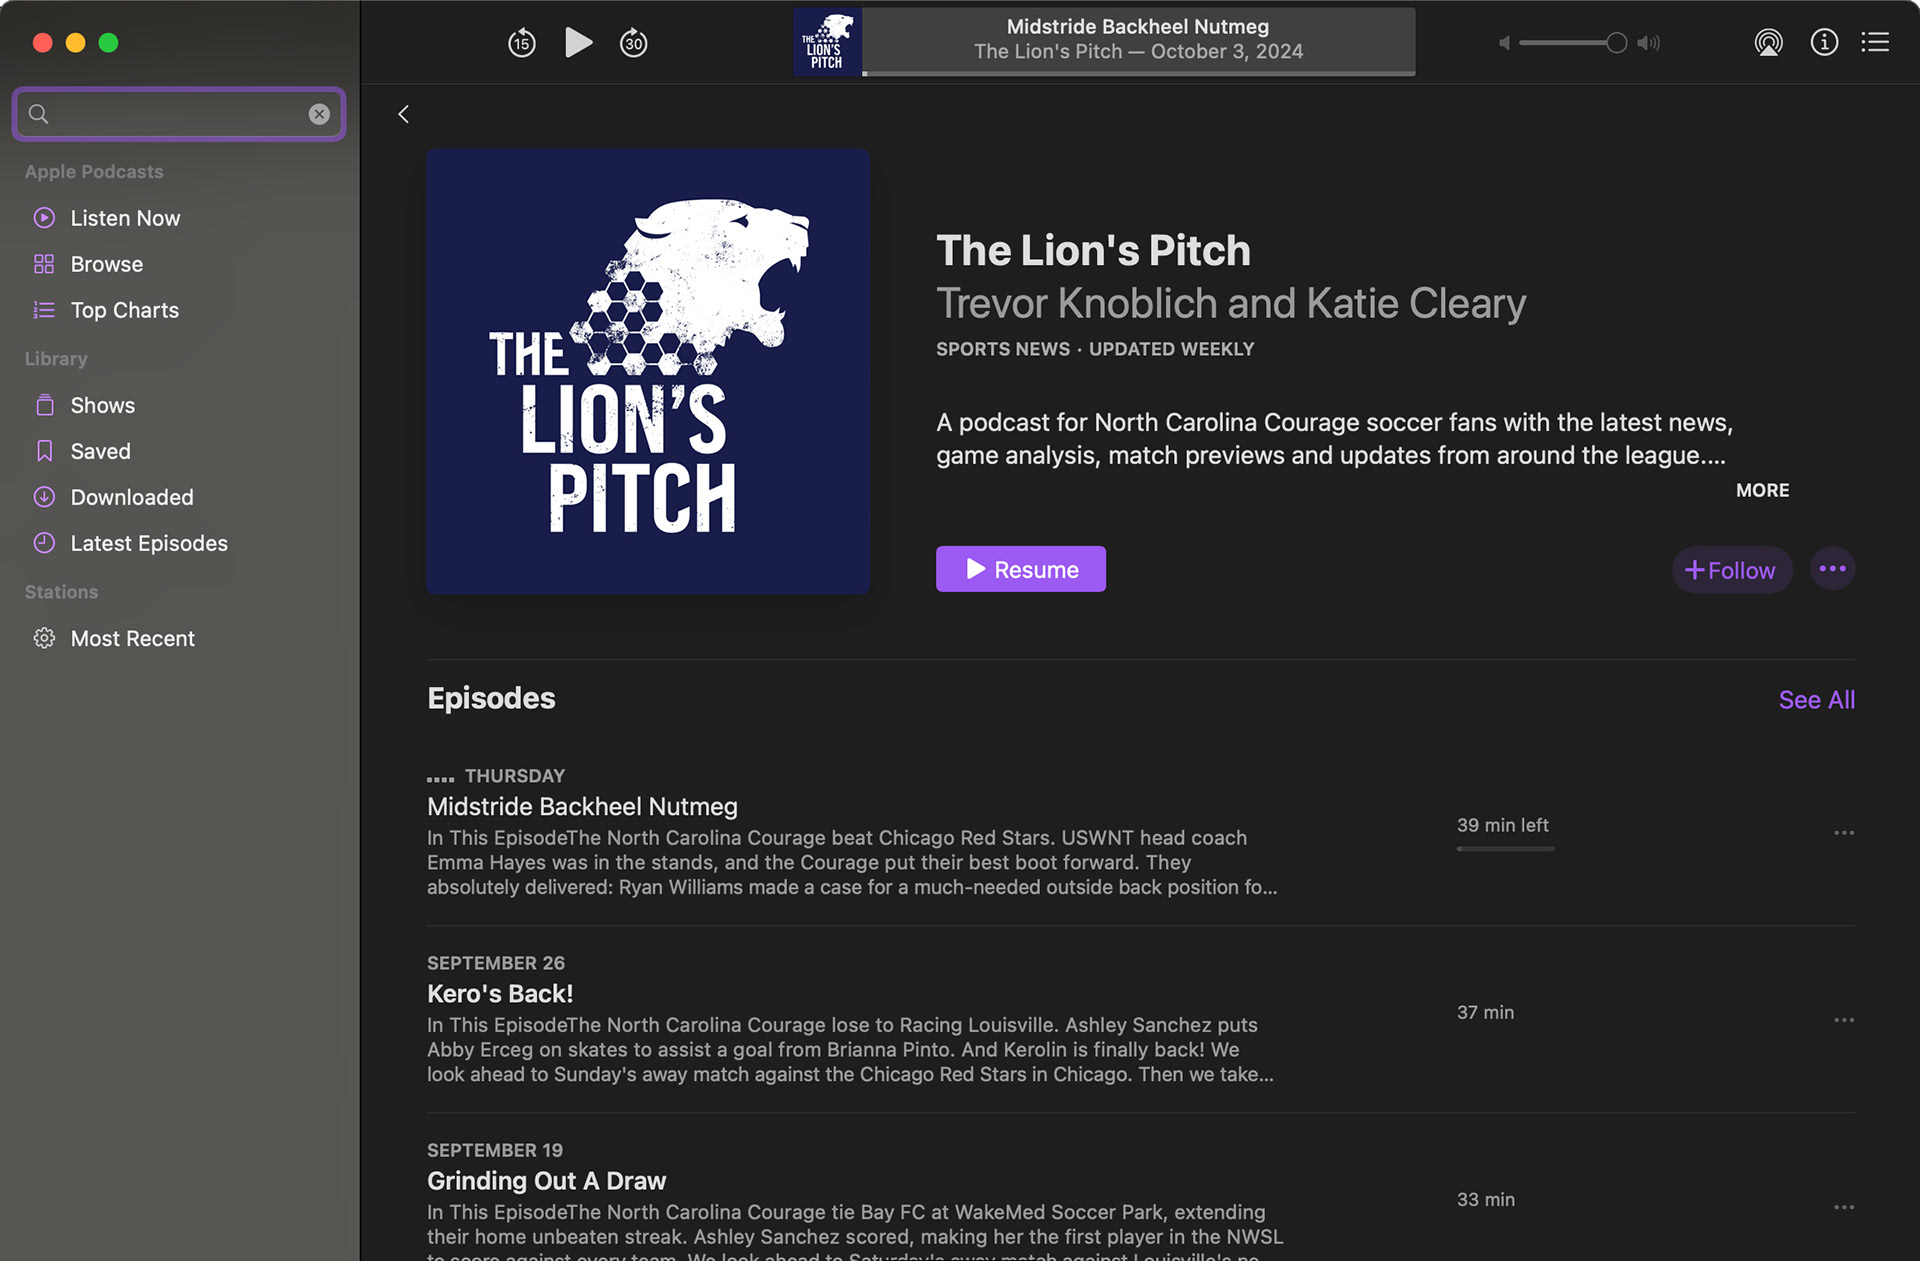Open the show's more options ellipsis
The width and height of the screenshot is (1920, 1261).
1832,569
